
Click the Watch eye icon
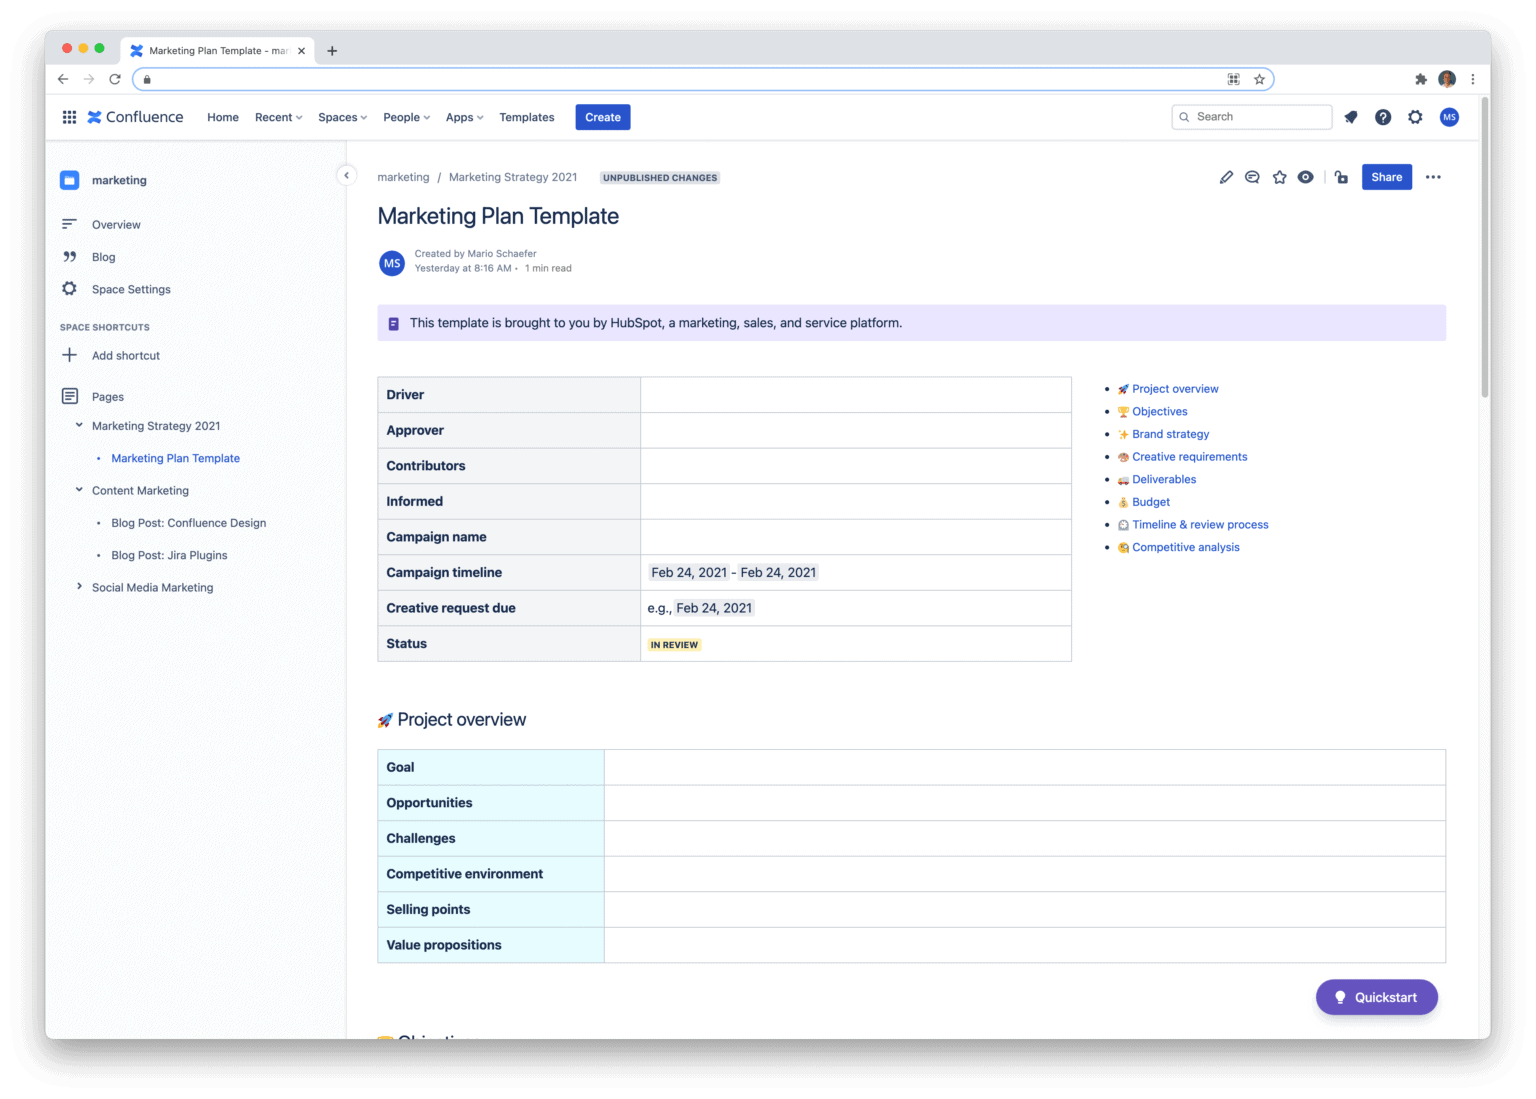click(x=1305, y=177)
